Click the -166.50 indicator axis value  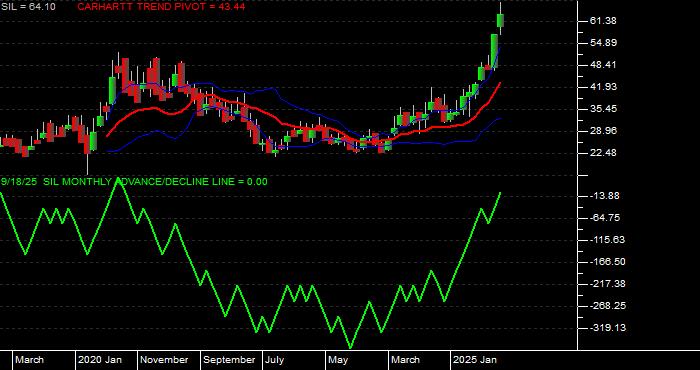(607, 262)
